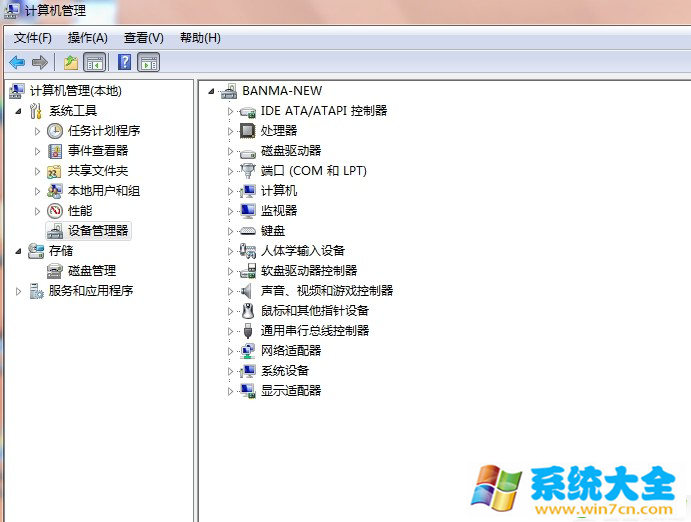Collapse the BANMA-NEW device tree root
Viewport: 691px width, 522px height.
pyautogui.click(x=211, y=92)
